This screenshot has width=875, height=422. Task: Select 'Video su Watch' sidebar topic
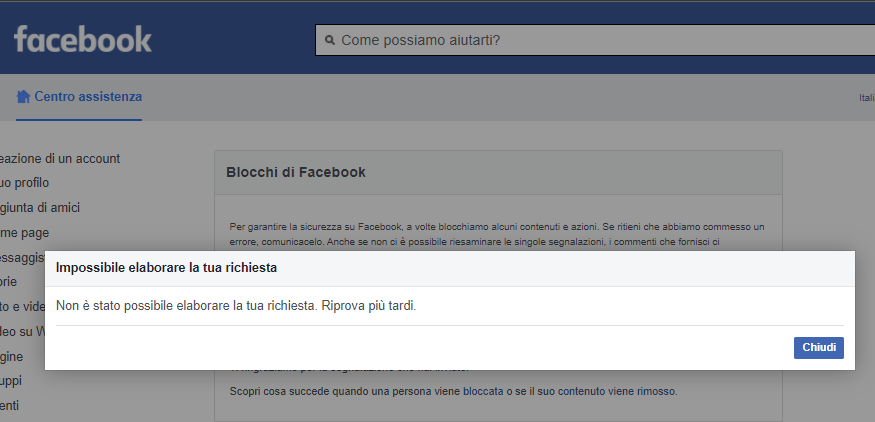point(22,332)
